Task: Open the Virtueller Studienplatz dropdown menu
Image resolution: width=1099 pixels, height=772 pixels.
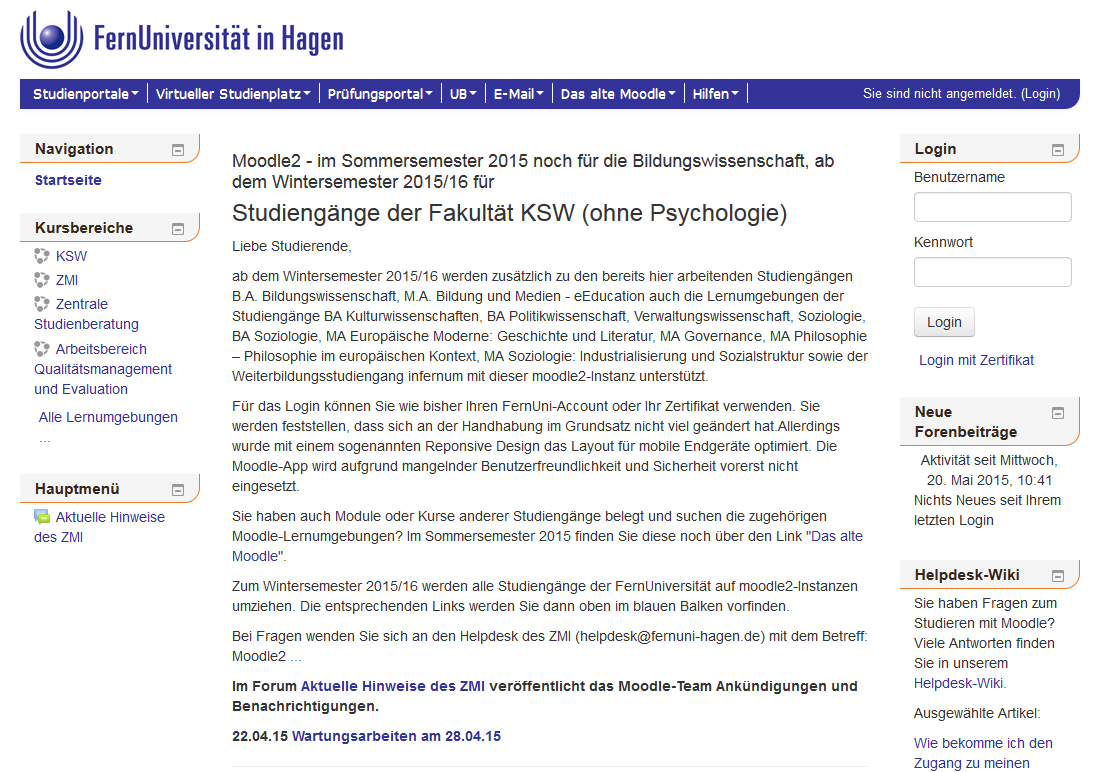Action: click(233, 94)
